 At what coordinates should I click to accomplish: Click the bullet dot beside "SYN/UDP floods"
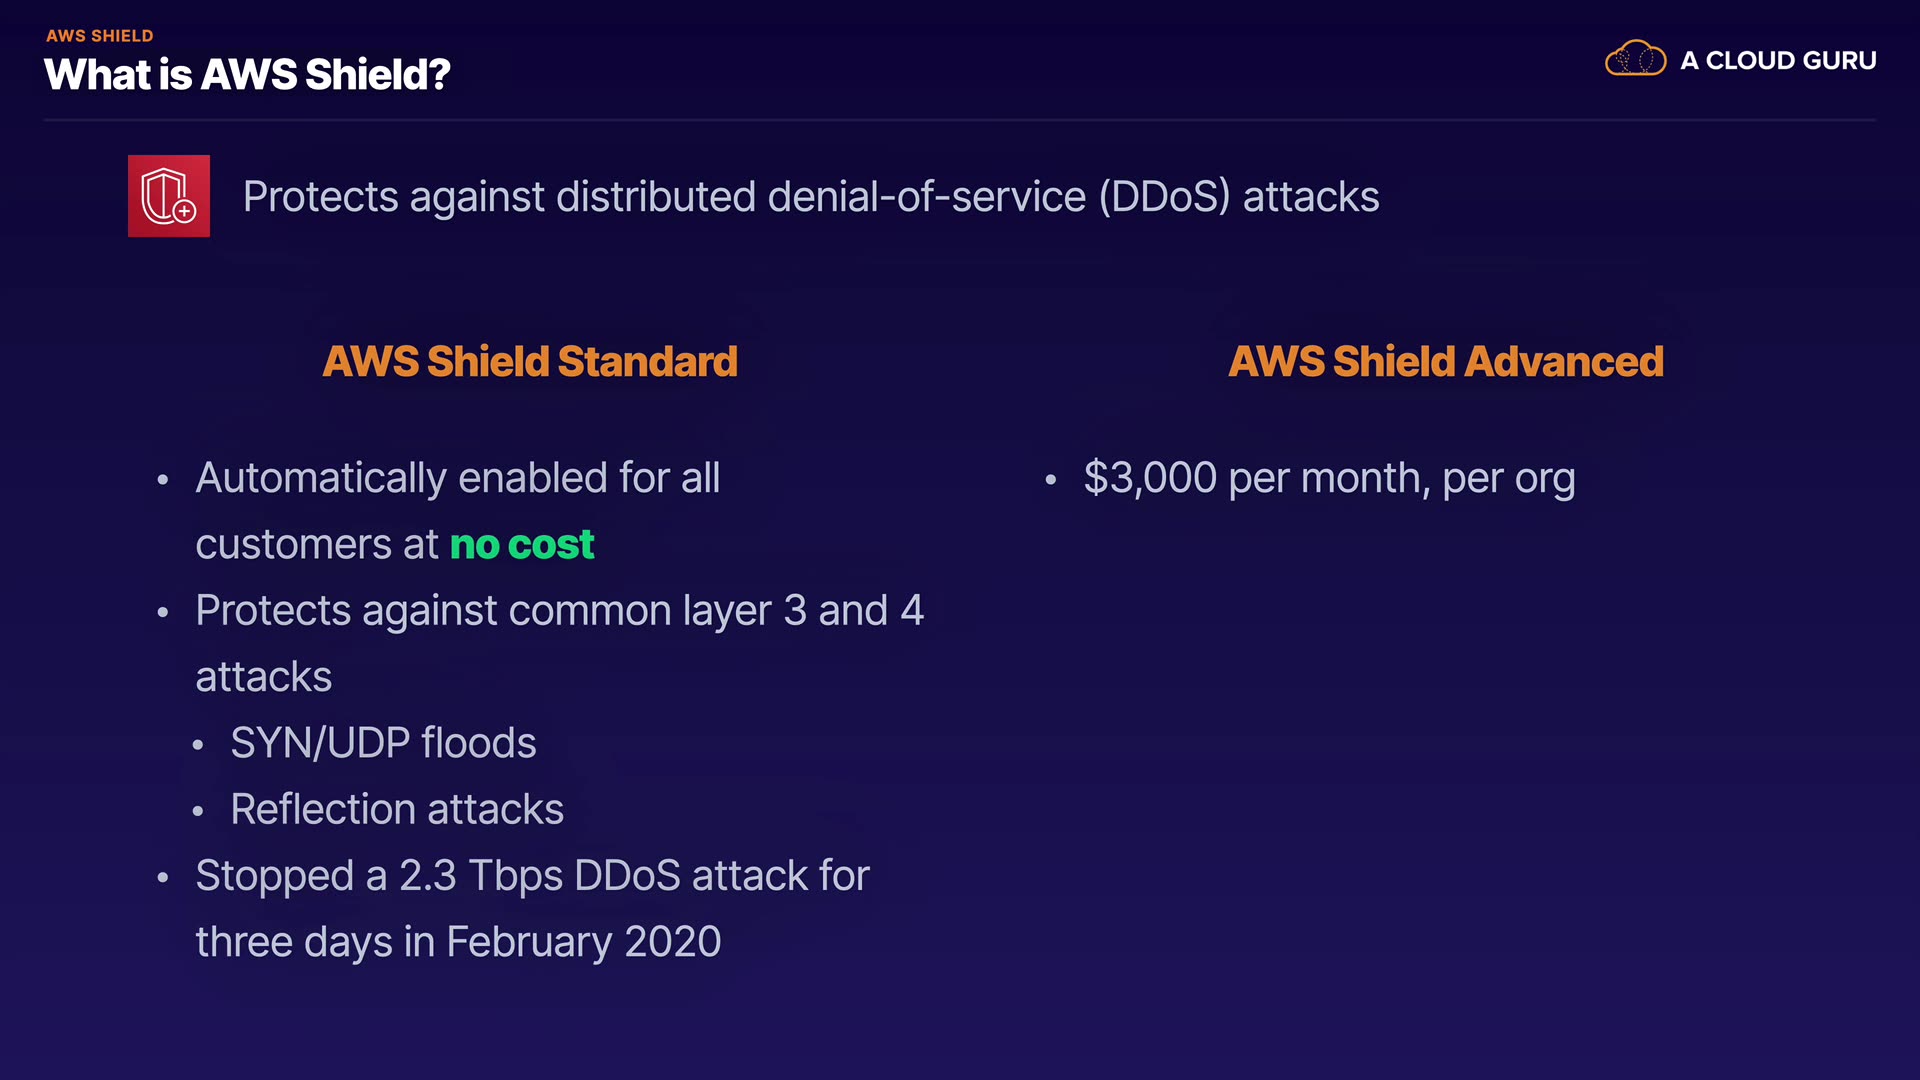(x=198, y=745)
